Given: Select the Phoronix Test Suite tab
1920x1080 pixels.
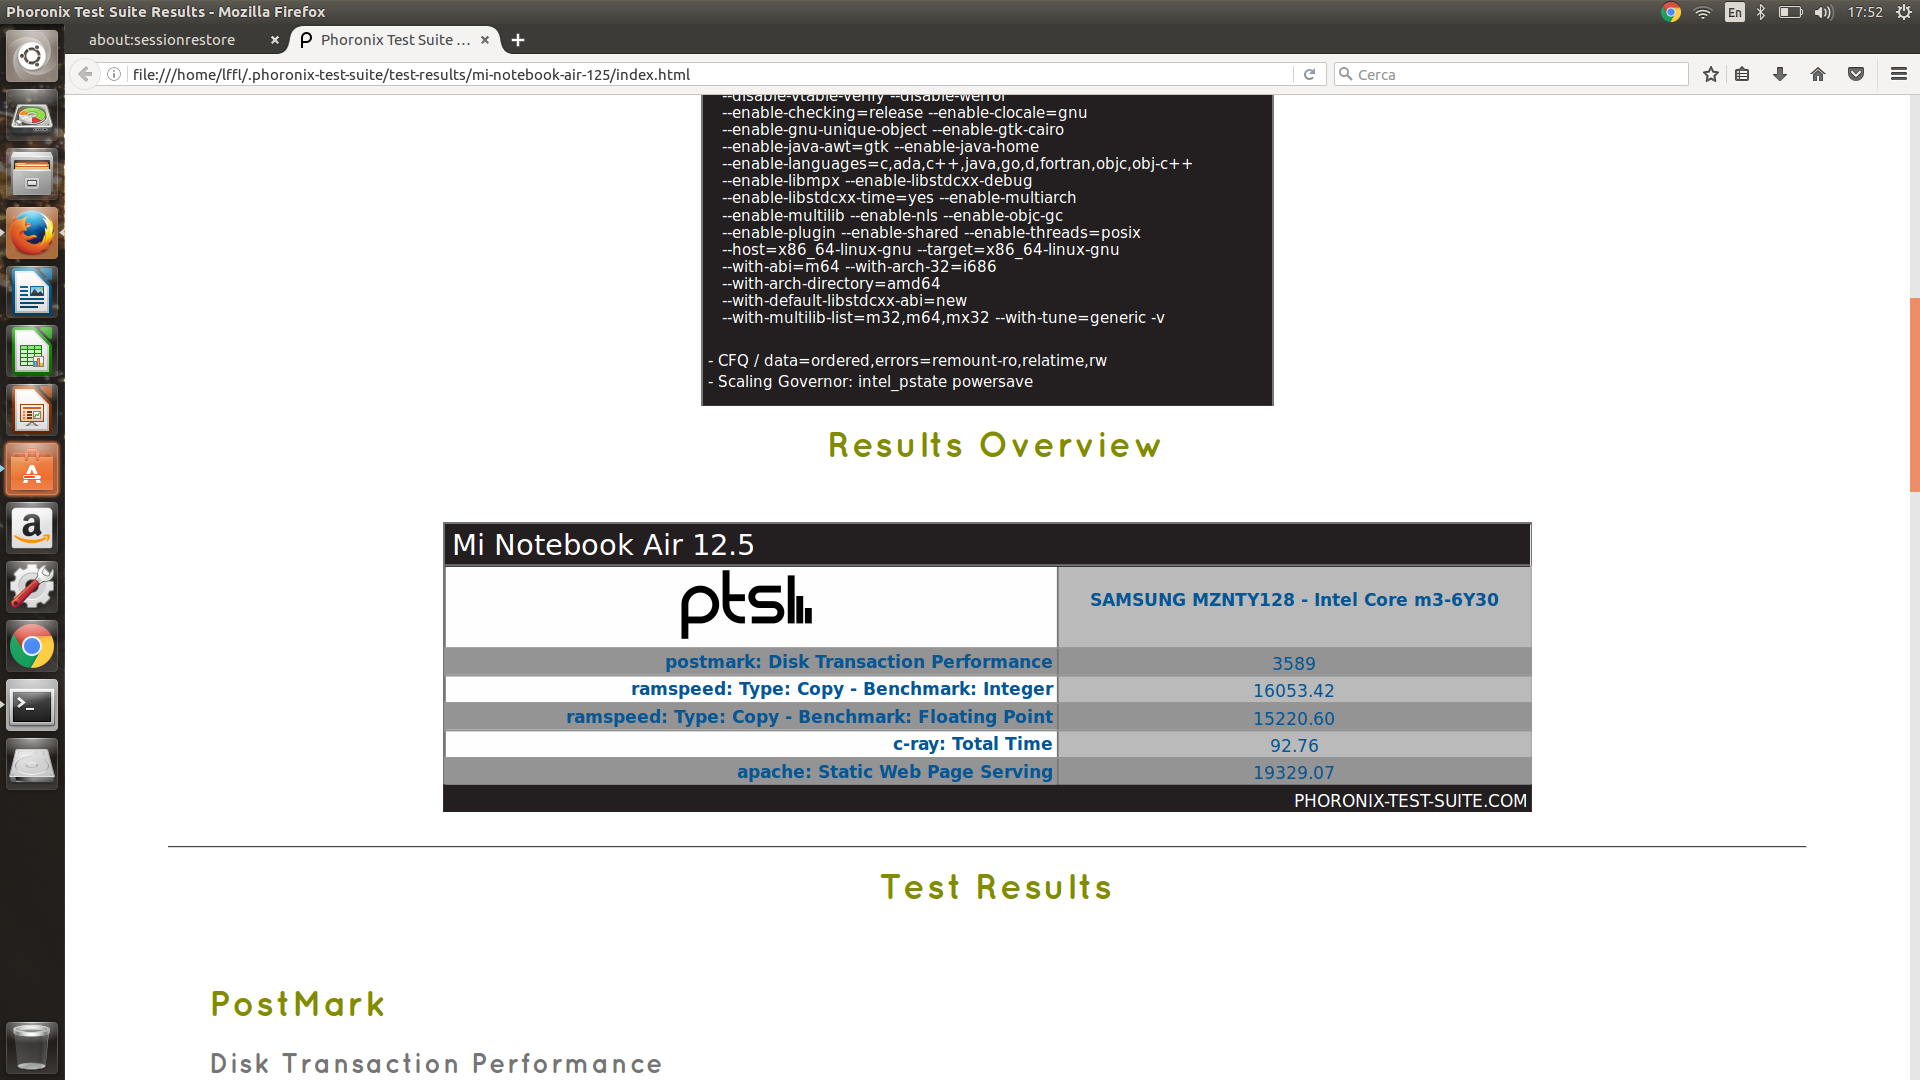Looking at the screenshot, I should 394,40.
